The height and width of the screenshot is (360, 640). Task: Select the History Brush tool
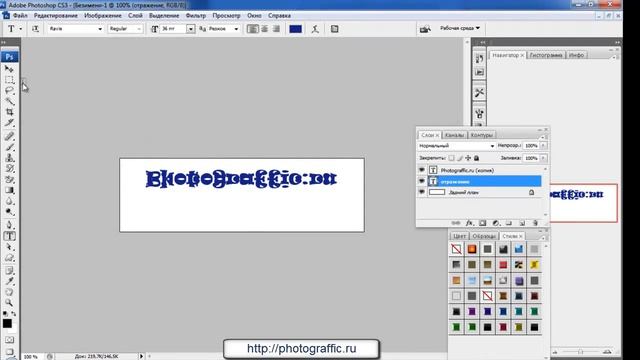click(9, 169)
